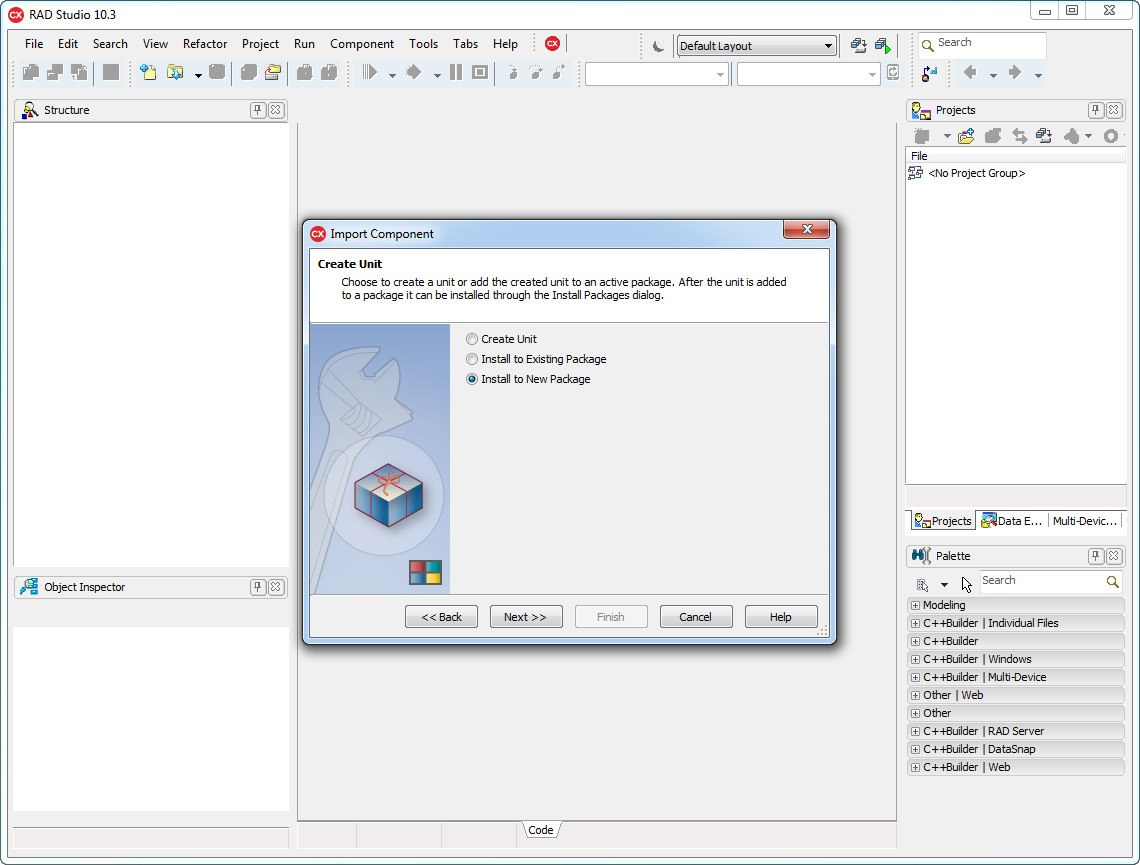
Task: Switch to the Multi-Device tab
Action: (1084, 520)
